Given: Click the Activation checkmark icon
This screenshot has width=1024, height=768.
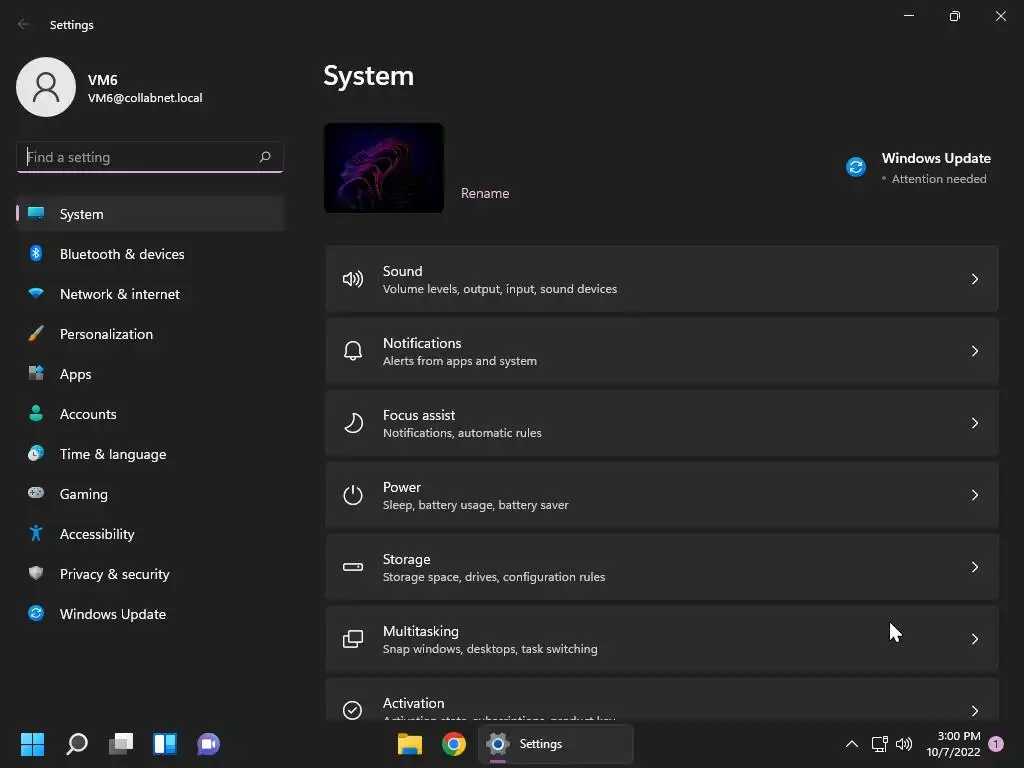Looking at the screenshot, I should [353, 710].
